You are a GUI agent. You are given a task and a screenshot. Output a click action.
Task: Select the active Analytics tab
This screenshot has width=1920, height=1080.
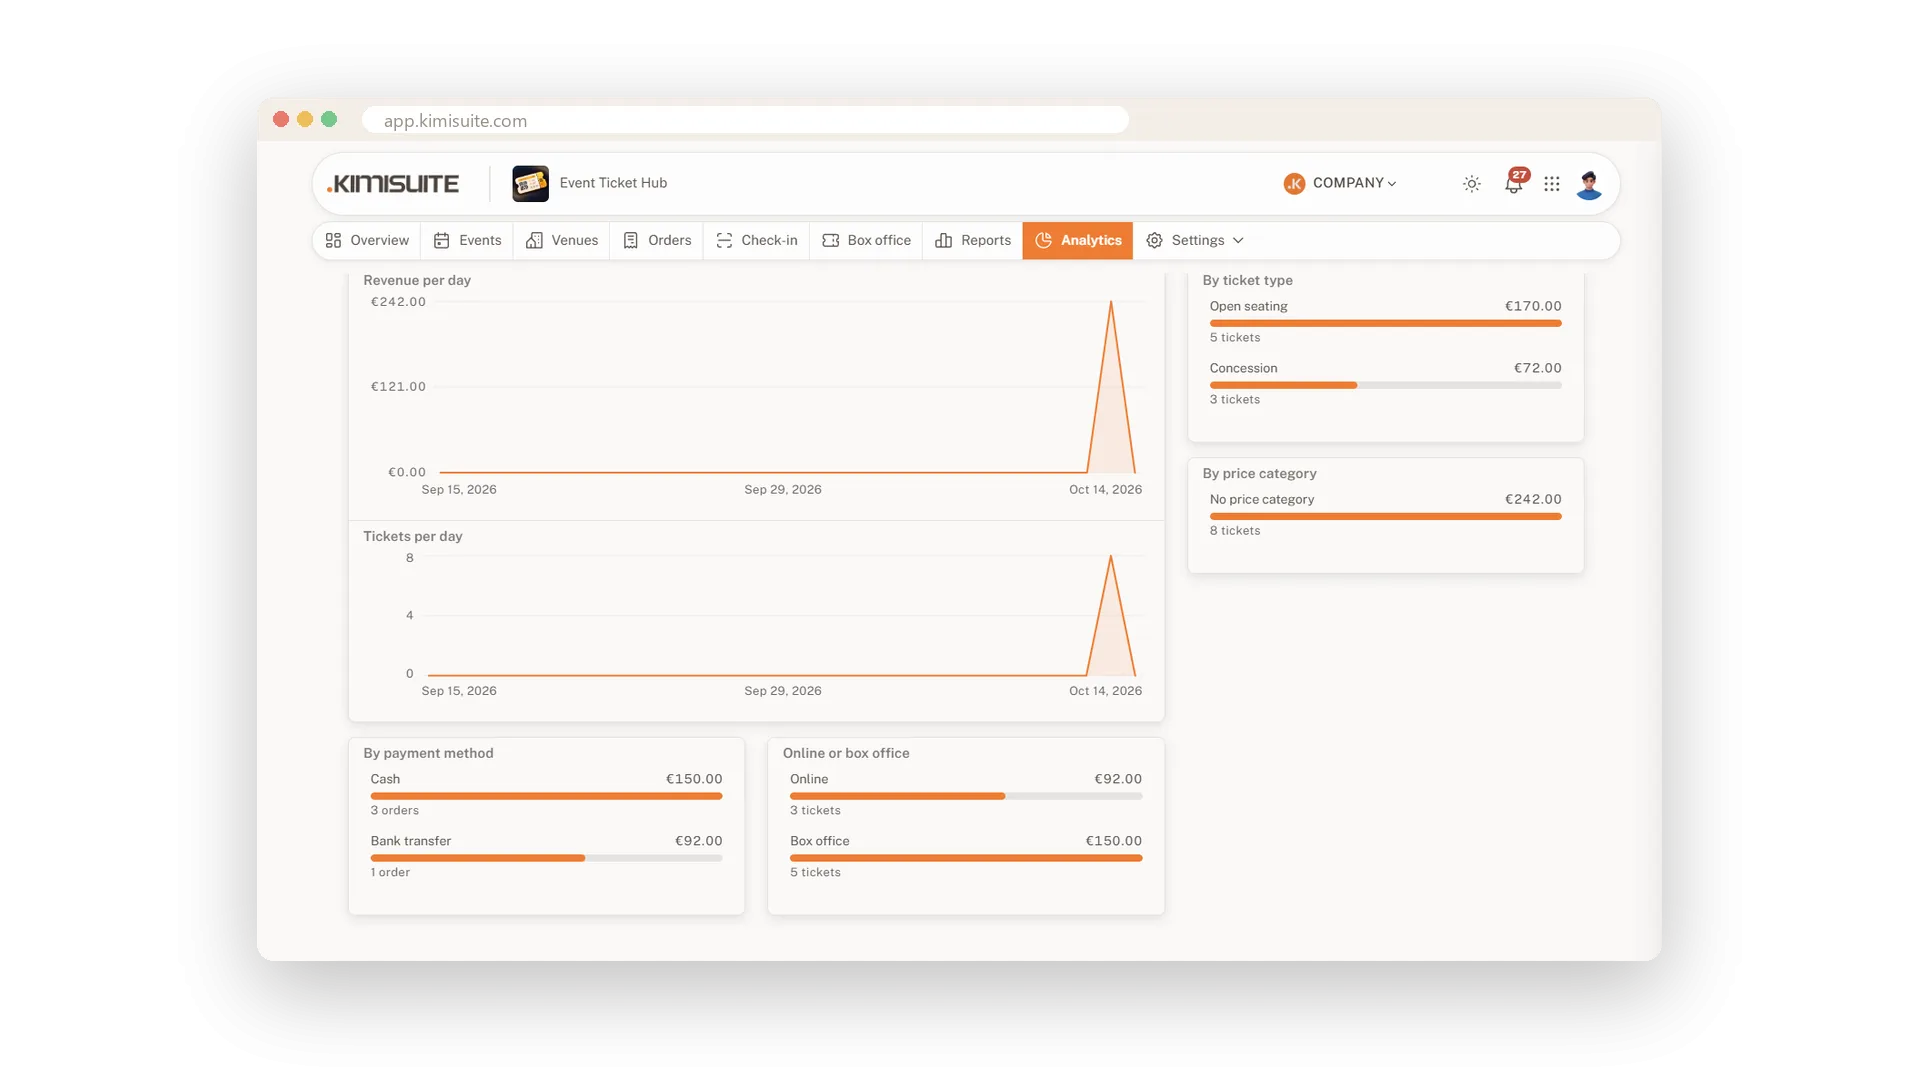1078,241
